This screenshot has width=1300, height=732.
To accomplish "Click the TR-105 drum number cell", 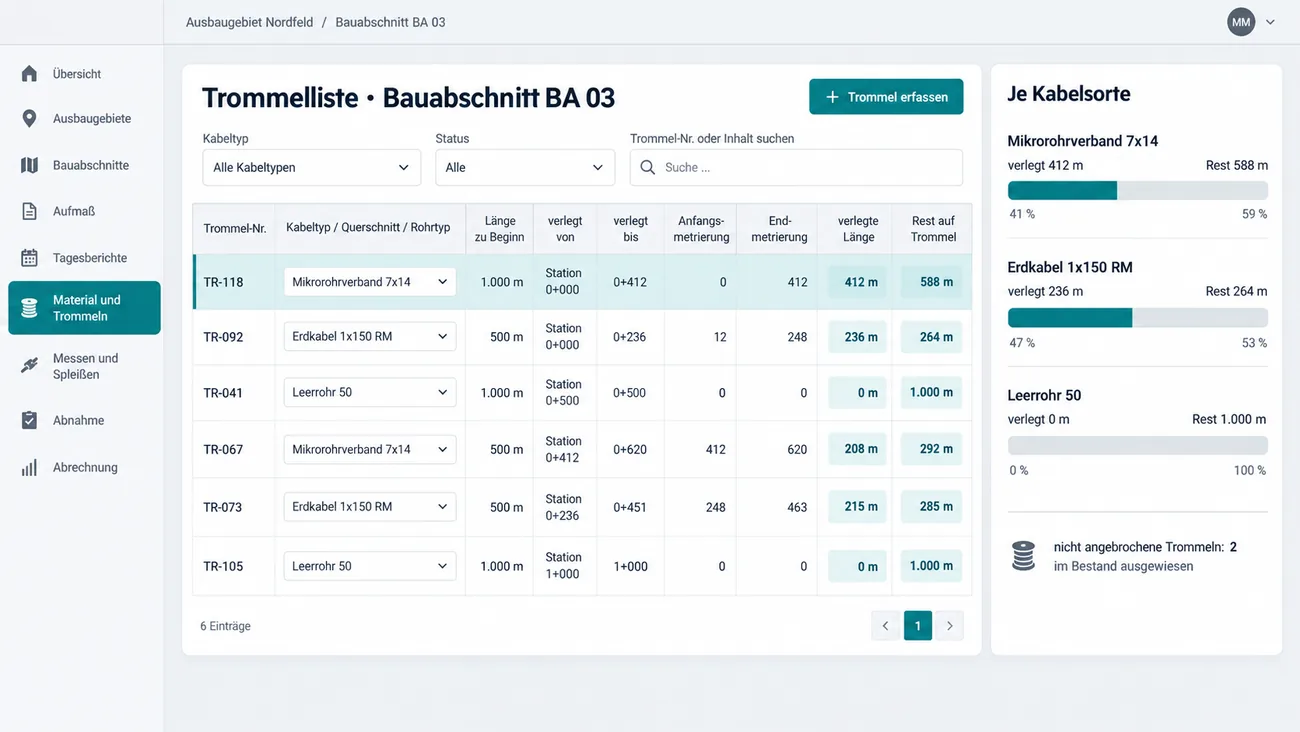I will pyautogui.click(x=223, y=566).
